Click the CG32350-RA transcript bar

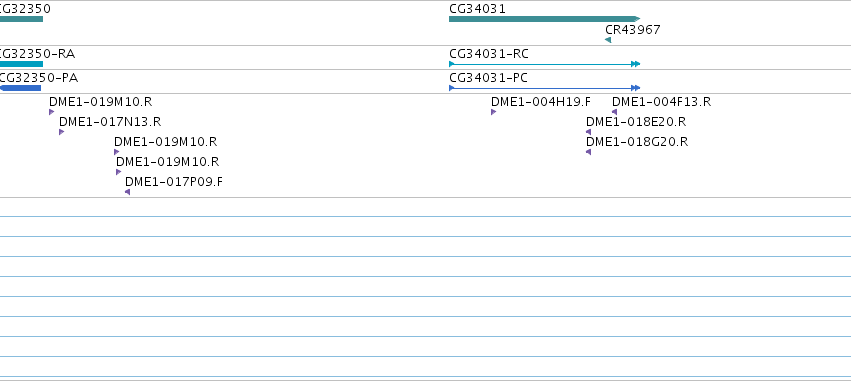point(21,64)
